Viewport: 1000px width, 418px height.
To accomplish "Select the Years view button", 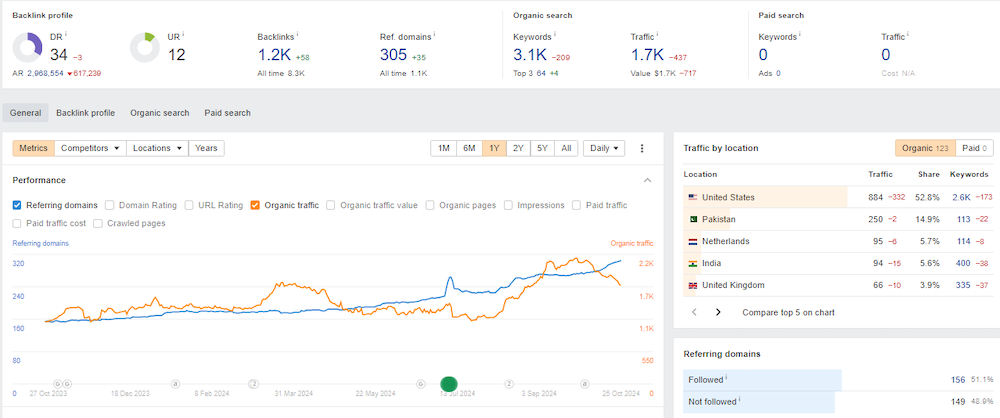I will click(x=206, y=148).
